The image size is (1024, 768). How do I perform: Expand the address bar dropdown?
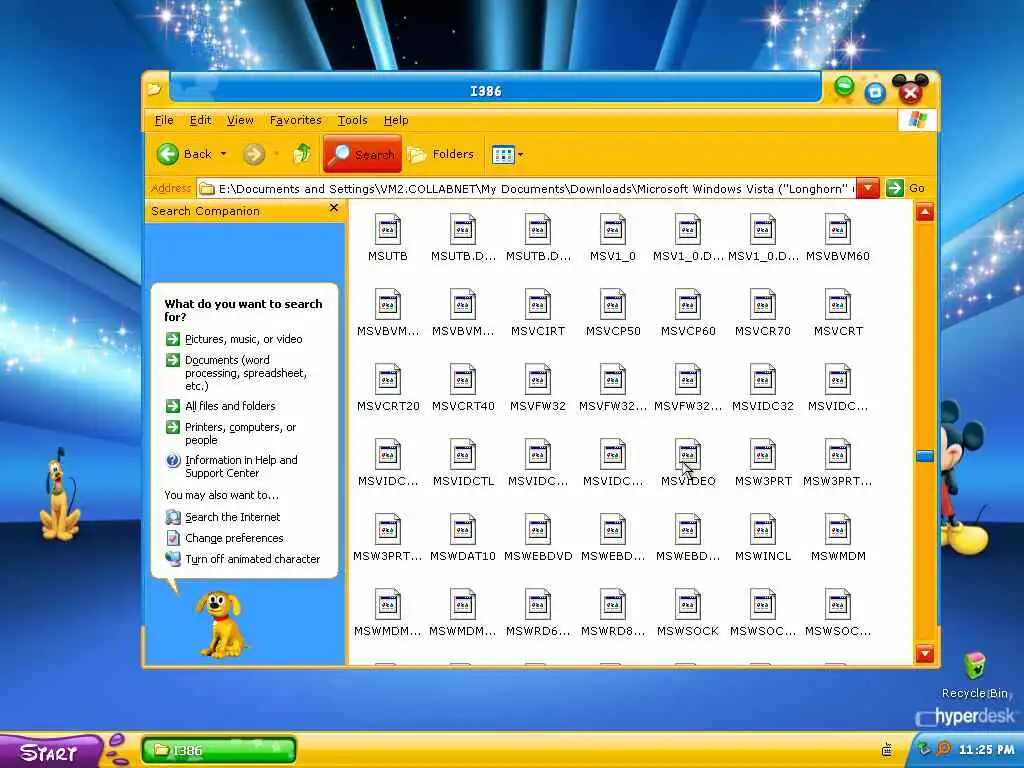pos(867,189)
